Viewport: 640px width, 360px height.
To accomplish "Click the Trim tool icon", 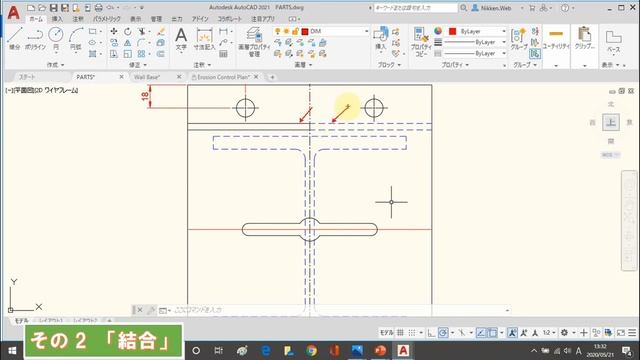I will point(142,31).
